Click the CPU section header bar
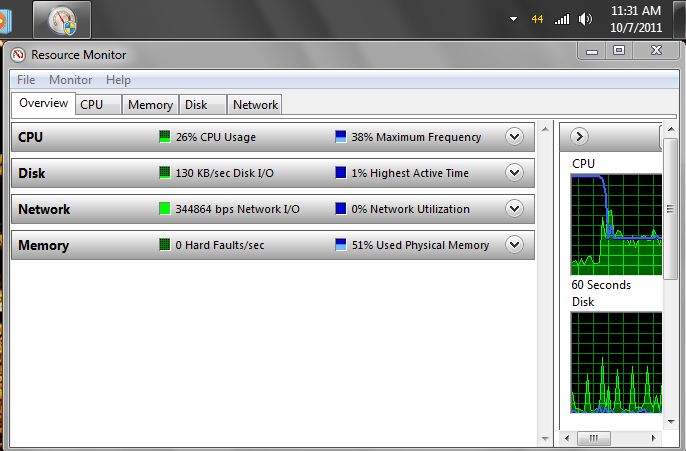The image size is (686, 451). click(273, 137)
